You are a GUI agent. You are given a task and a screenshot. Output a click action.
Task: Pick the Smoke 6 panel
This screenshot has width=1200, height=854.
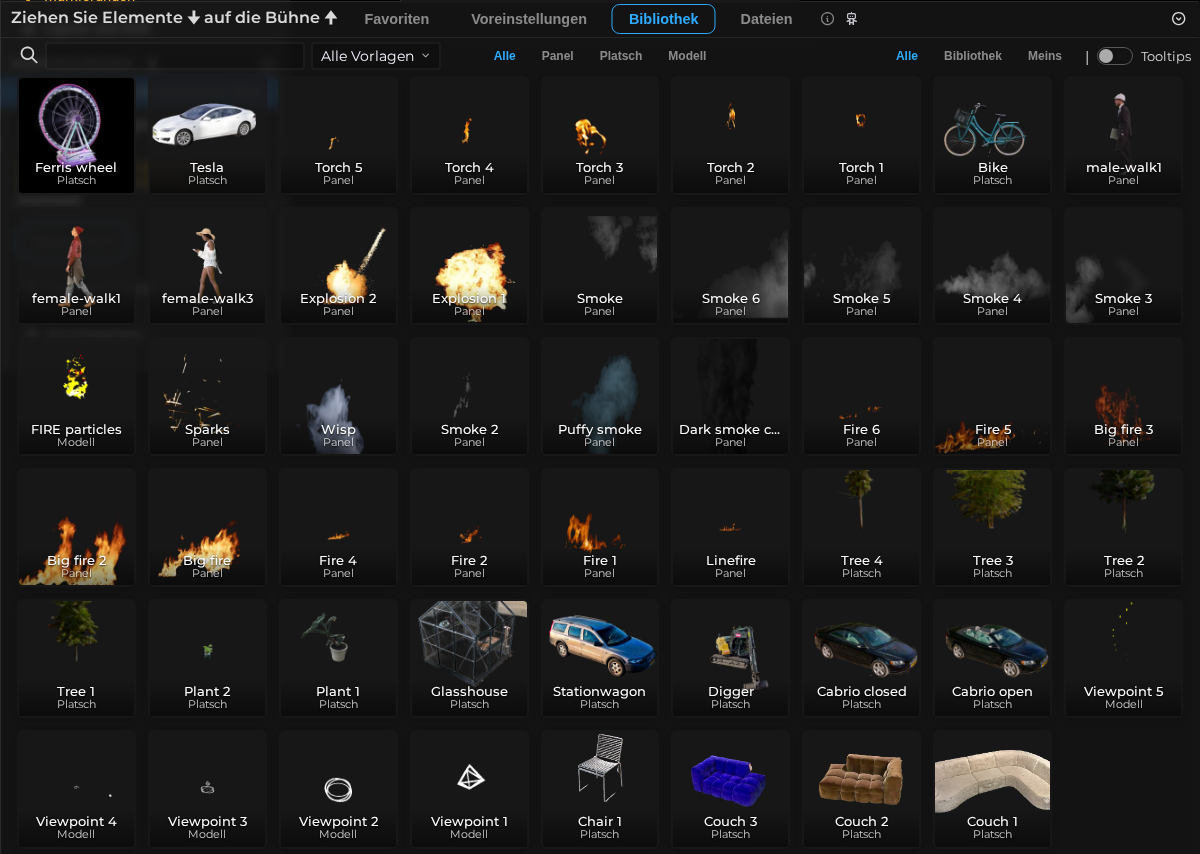point(730,266)
